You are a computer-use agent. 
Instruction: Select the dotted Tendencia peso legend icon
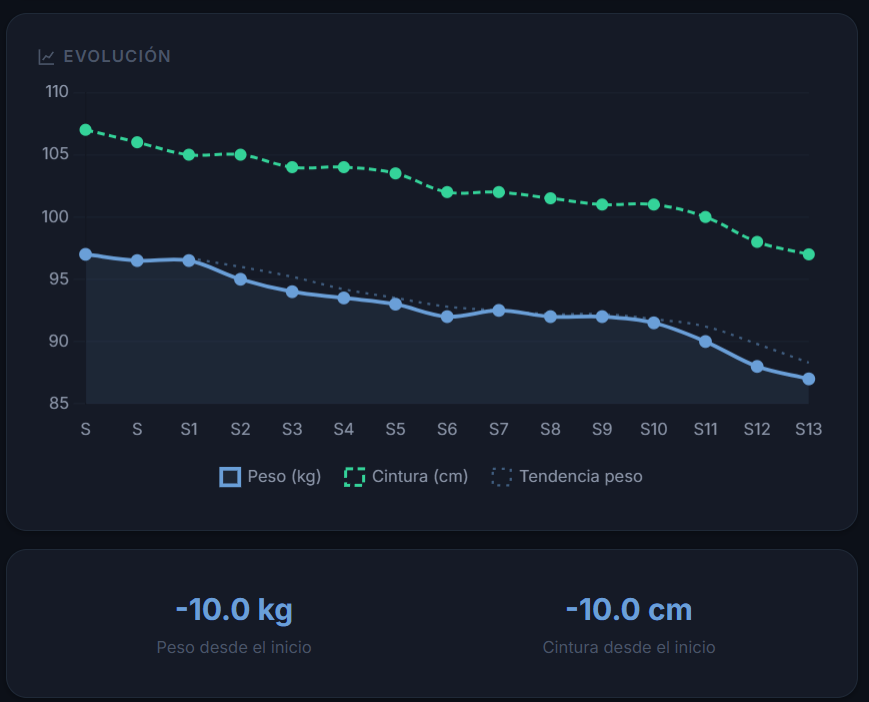click(x=500, y=476)
